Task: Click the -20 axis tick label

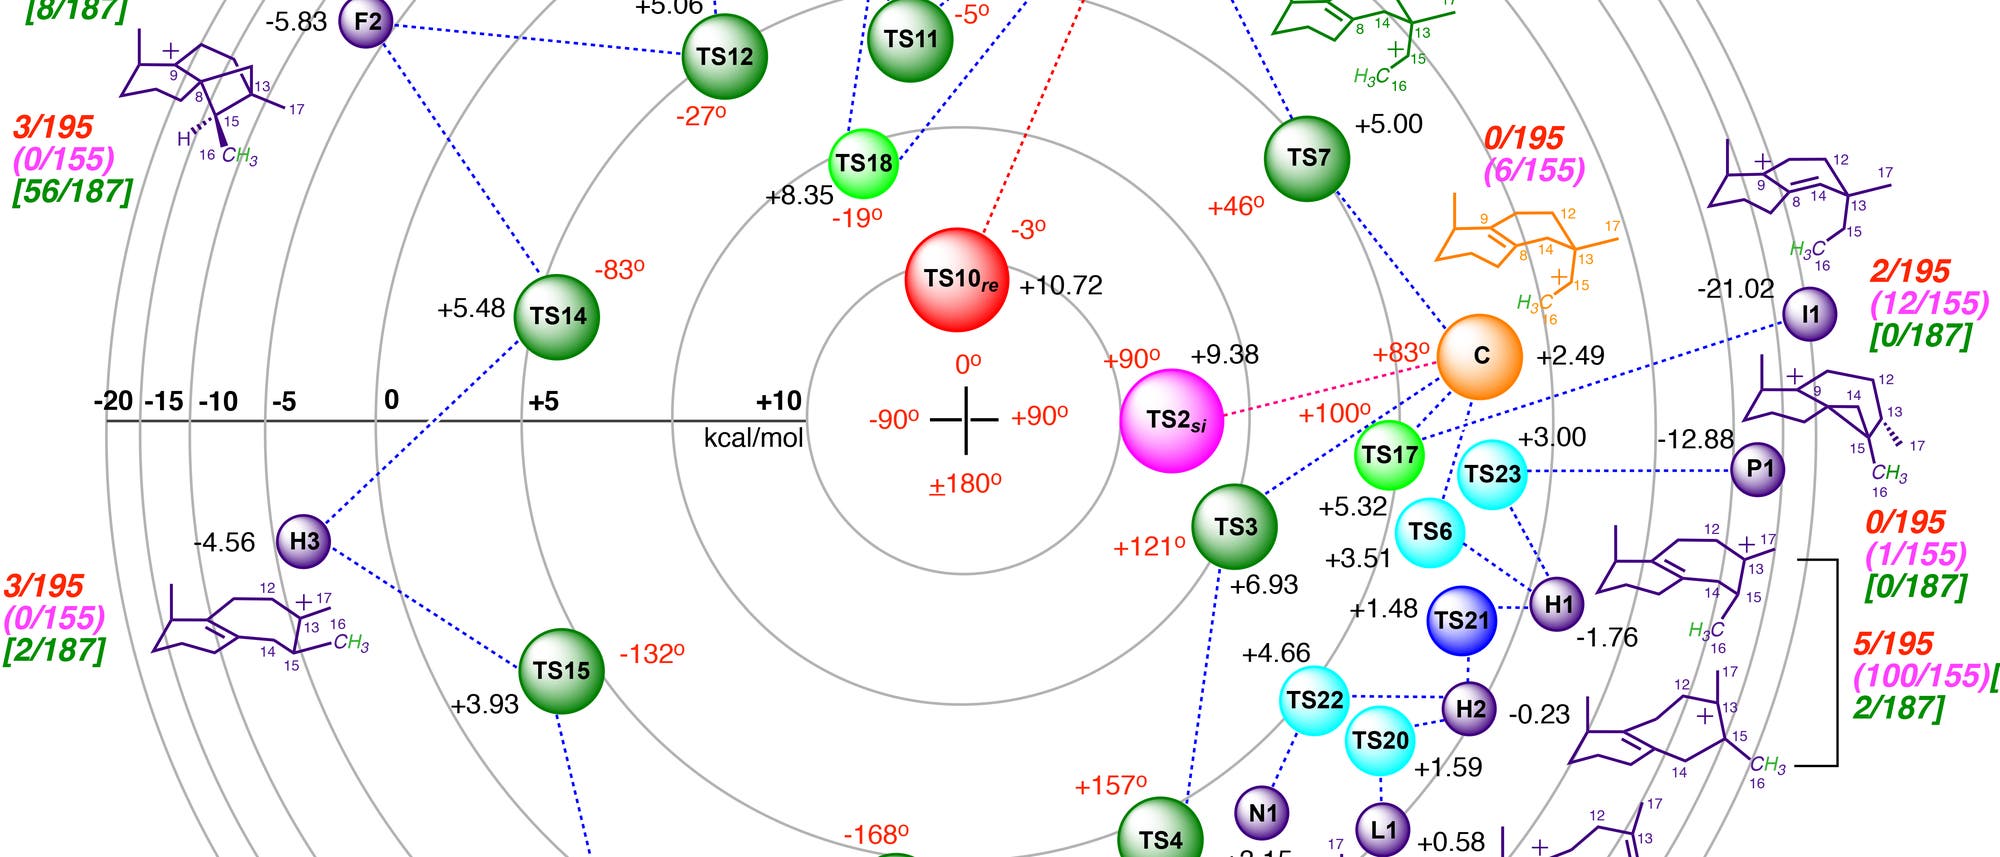Action: pos(113,401)
